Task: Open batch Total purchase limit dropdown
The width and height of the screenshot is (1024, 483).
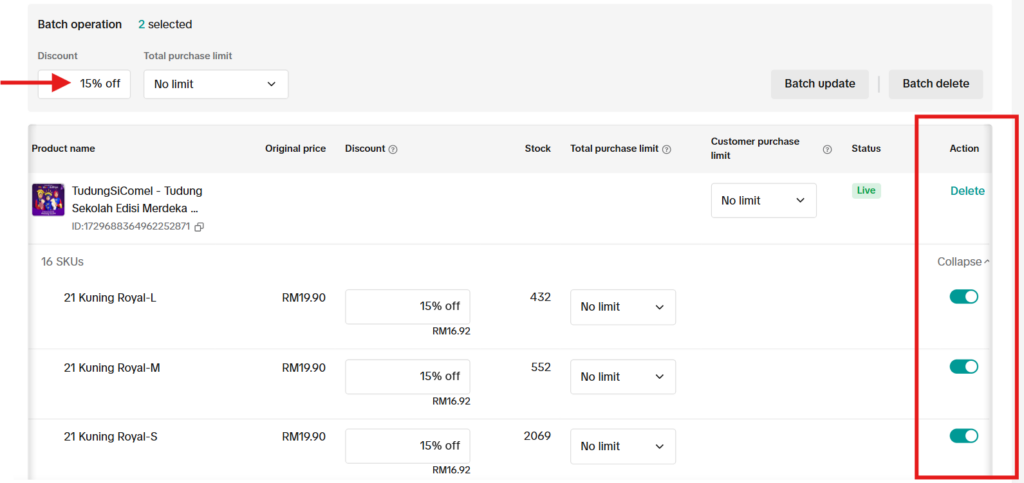Action: click(x=216, y=84)
